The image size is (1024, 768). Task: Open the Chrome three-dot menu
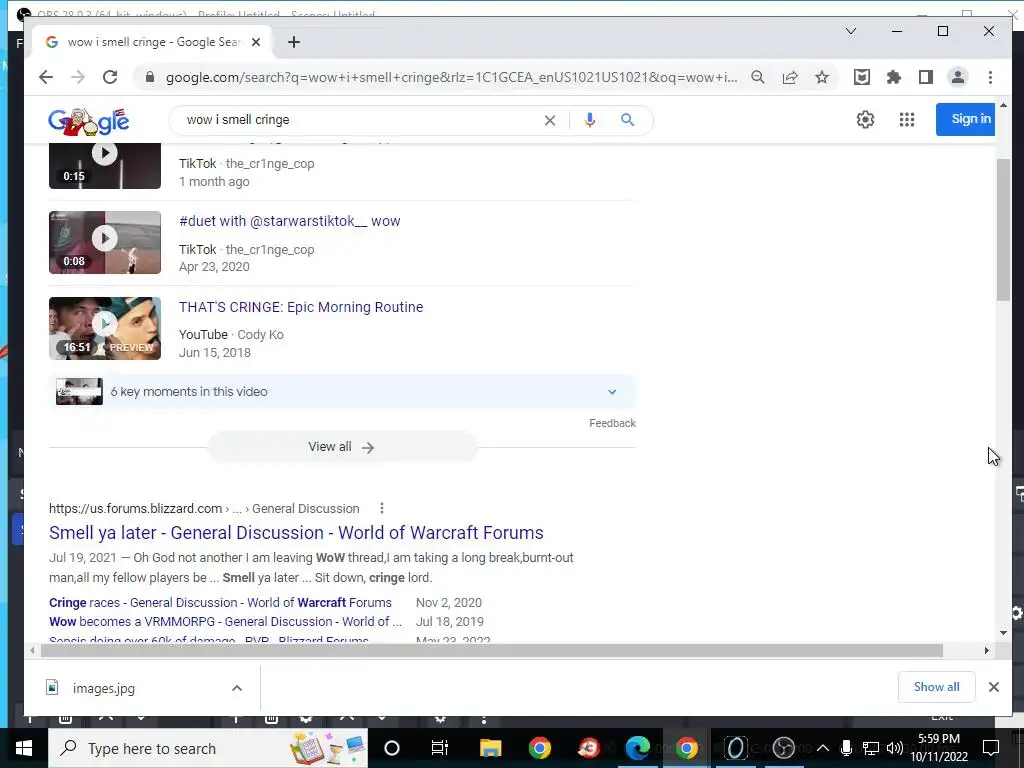point(990,77)
